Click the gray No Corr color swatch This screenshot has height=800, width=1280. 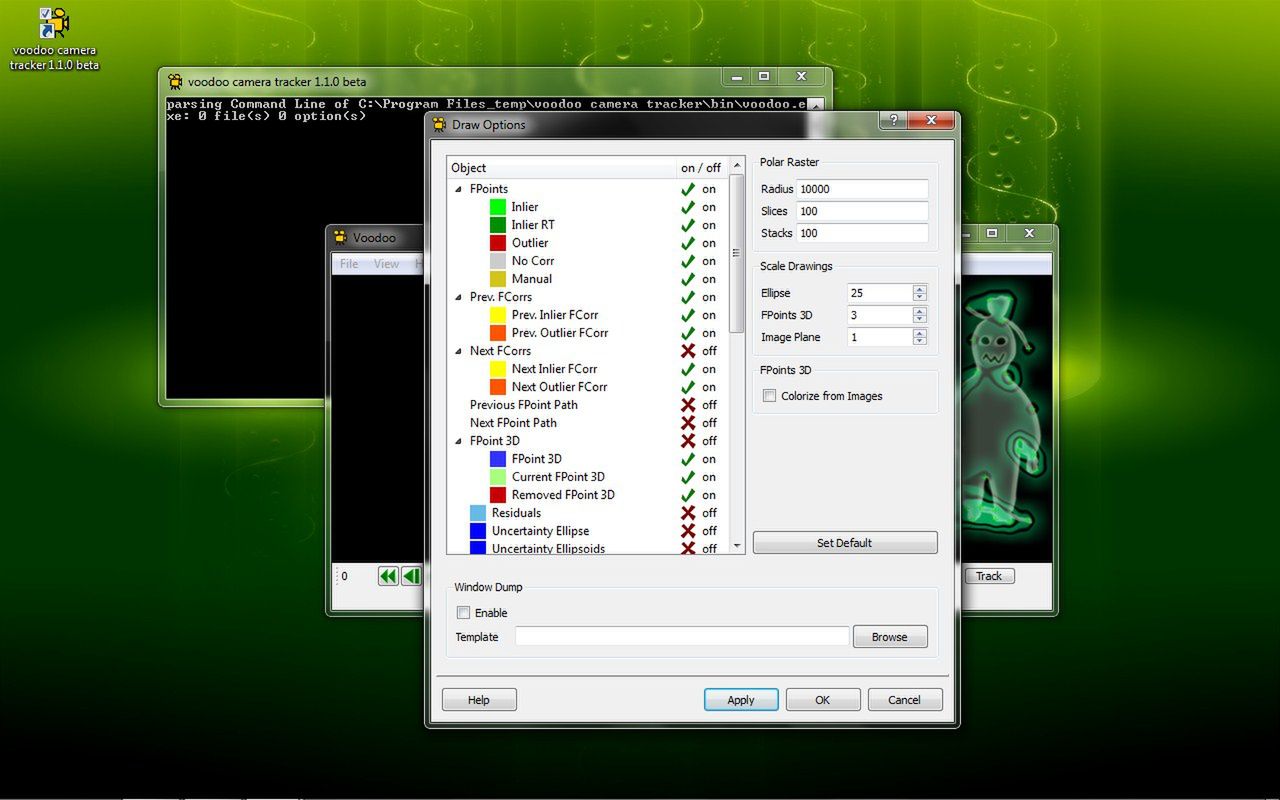498,261
